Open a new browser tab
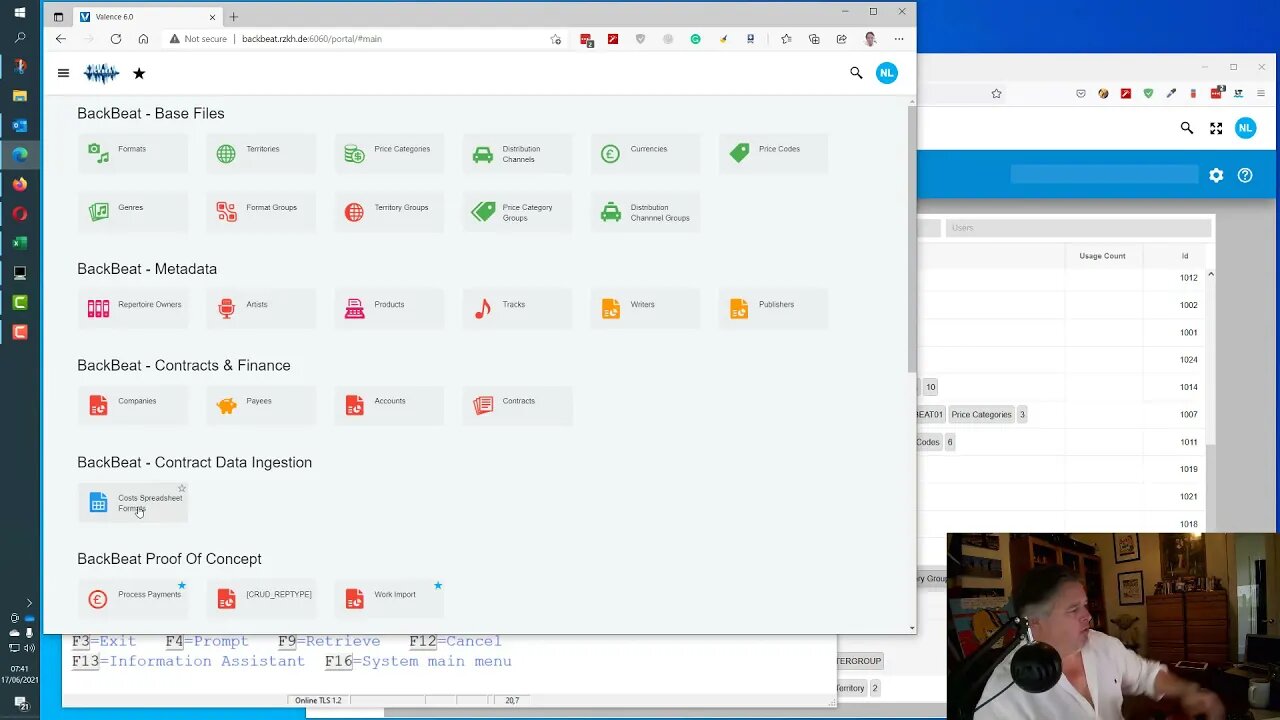This screenshot has width=1280, height=720. coord(233,17)
